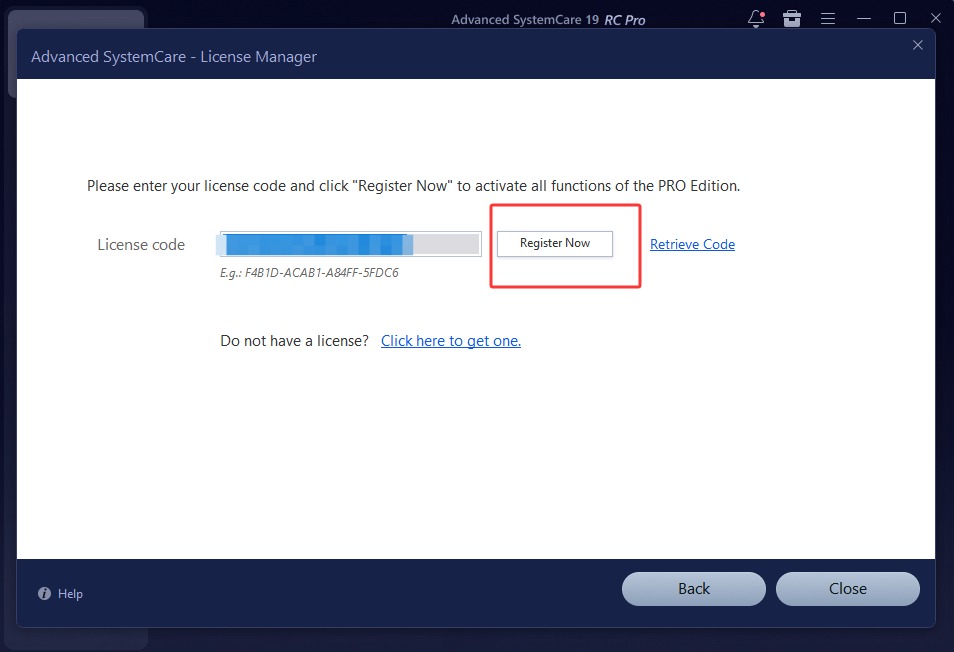Click the "Do not have a license?" text
The height and width of the screenshot is (652, 954).
pyautogui.click(x=294, y=341)
